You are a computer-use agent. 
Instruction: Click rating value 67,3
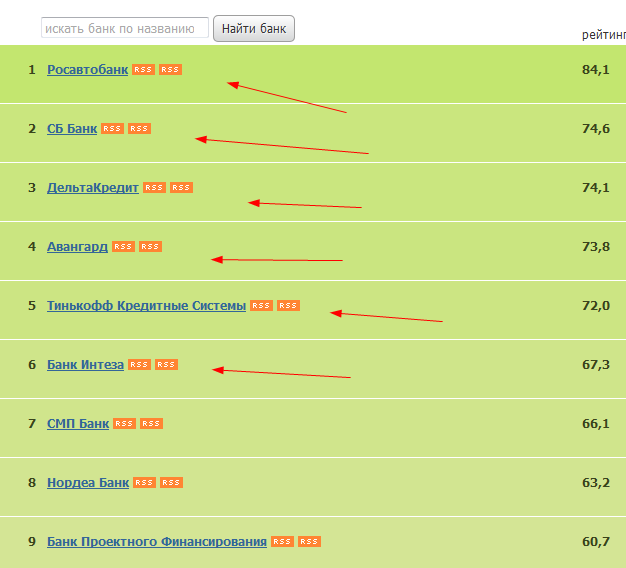click(x=596, y=365)
